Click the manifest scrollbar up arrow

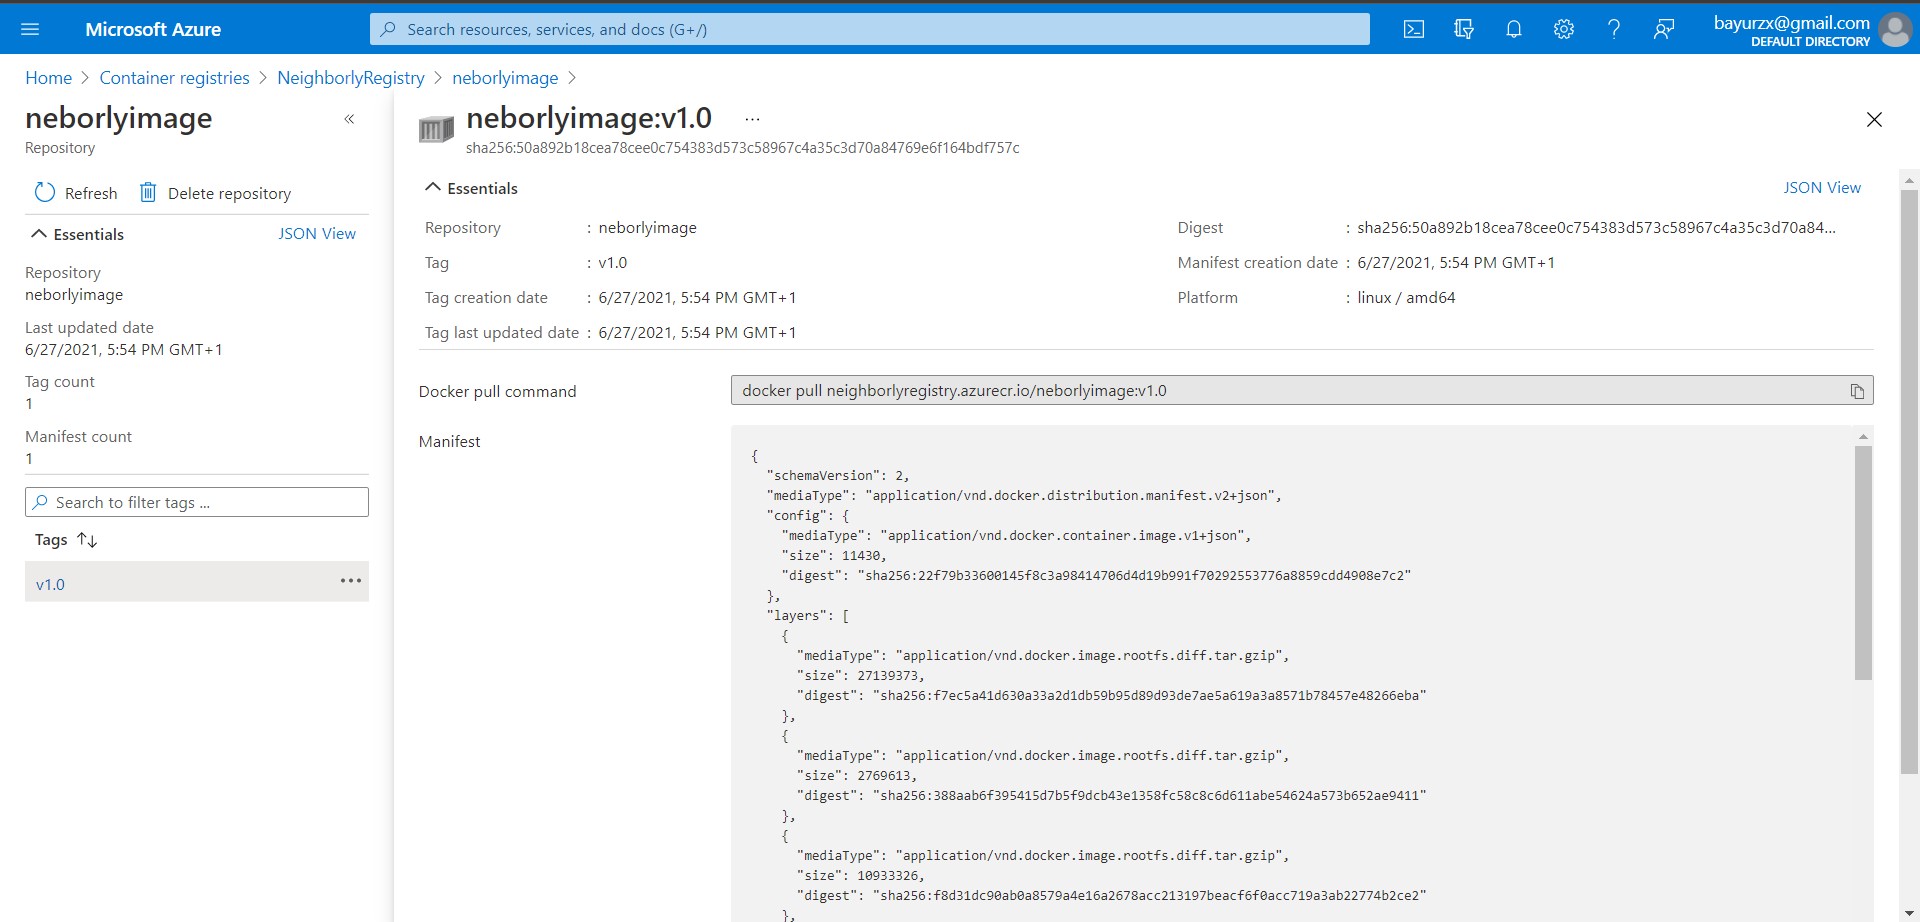[1863, 436]
